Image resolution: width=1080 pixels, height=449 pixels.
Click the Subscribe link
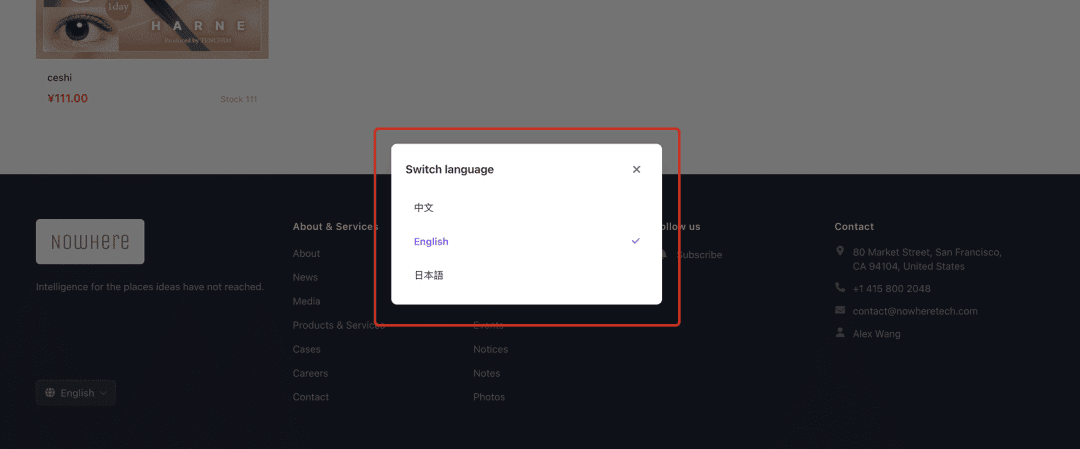click(699, 255)
